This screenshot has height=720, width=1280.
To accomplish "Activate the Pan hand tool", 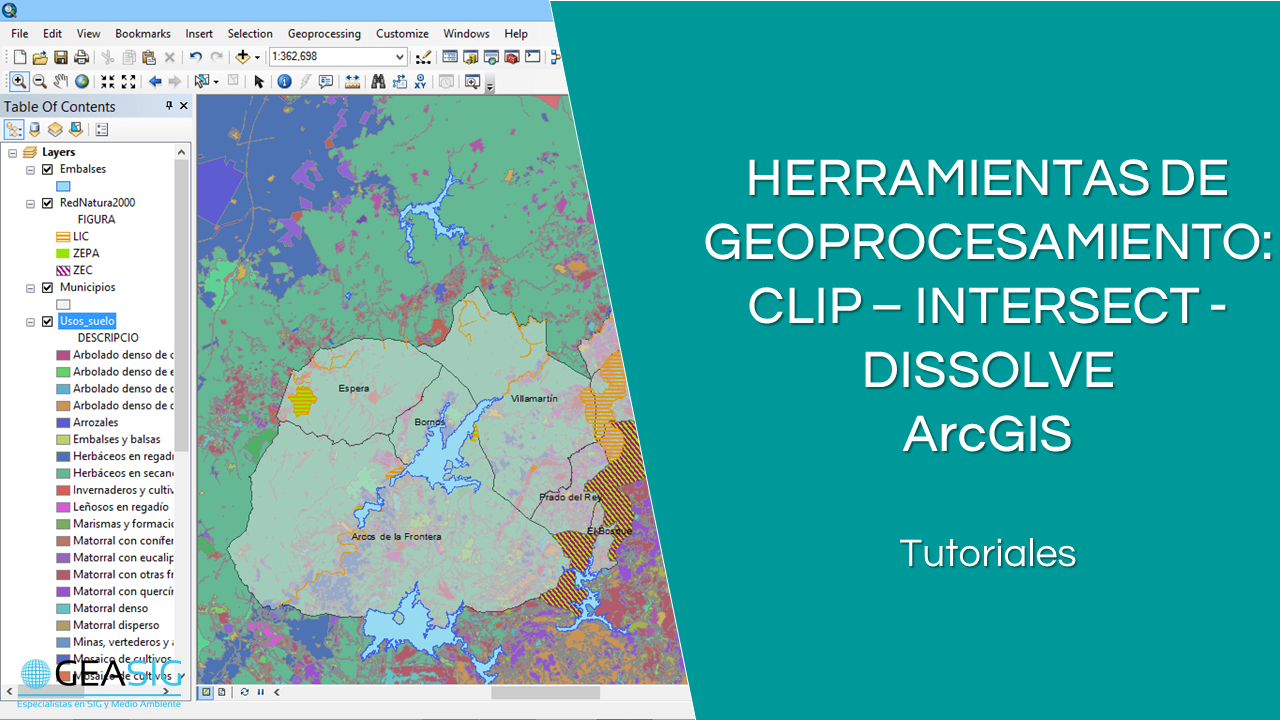I will (x=61, y=82).
